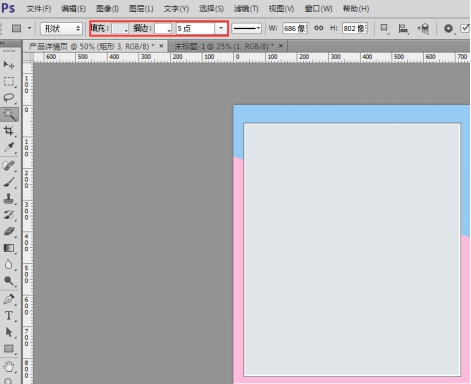Click the W width field 686
471x384 pixels.
pos(295,28)
